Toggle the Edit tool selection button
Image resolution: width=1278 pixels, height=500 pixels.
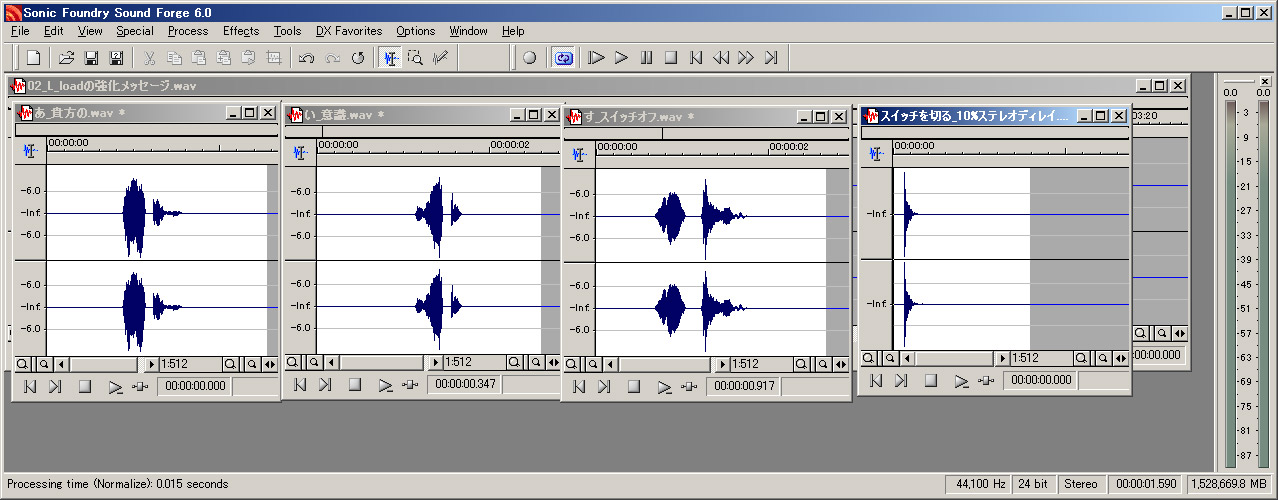coord(391,58)
